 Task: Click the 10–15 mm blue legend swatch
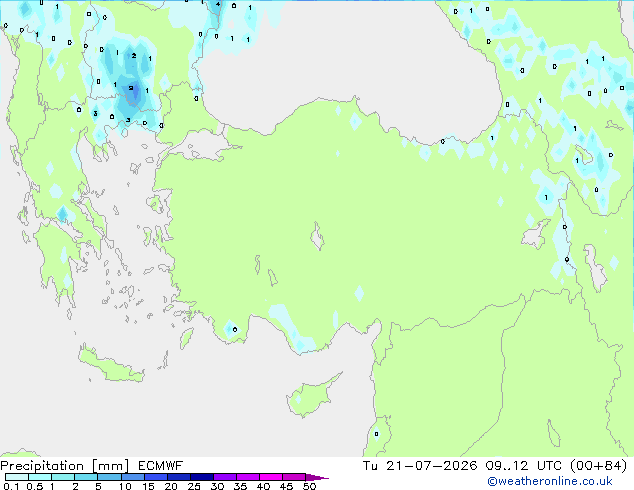pyautogui.click(x=132, y=477)
